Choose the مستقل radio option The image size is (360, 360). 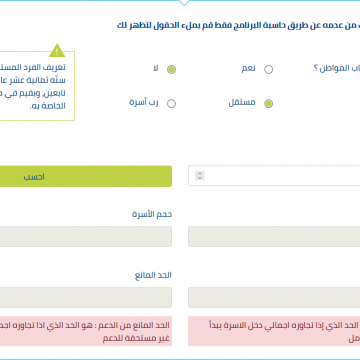pos(268,104)
